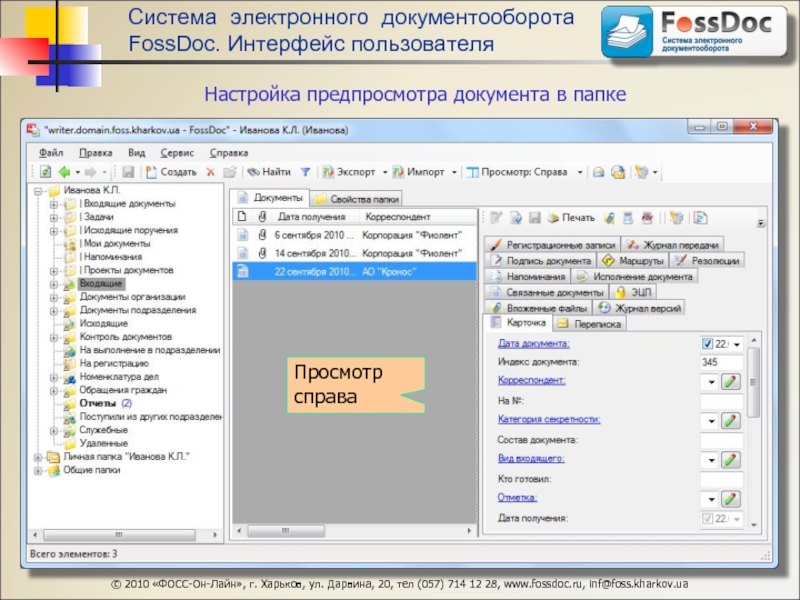
Task: Open the Вид menu
Action: [x=136, y=153]
